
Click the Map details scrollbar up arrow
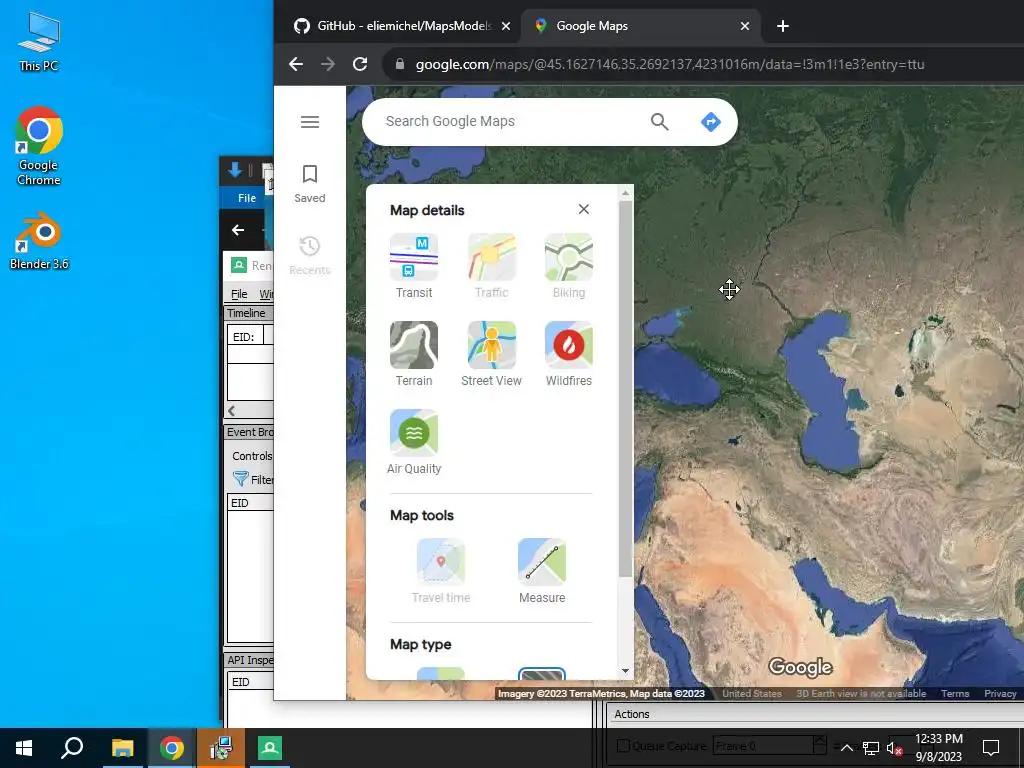tap(626, 193)
